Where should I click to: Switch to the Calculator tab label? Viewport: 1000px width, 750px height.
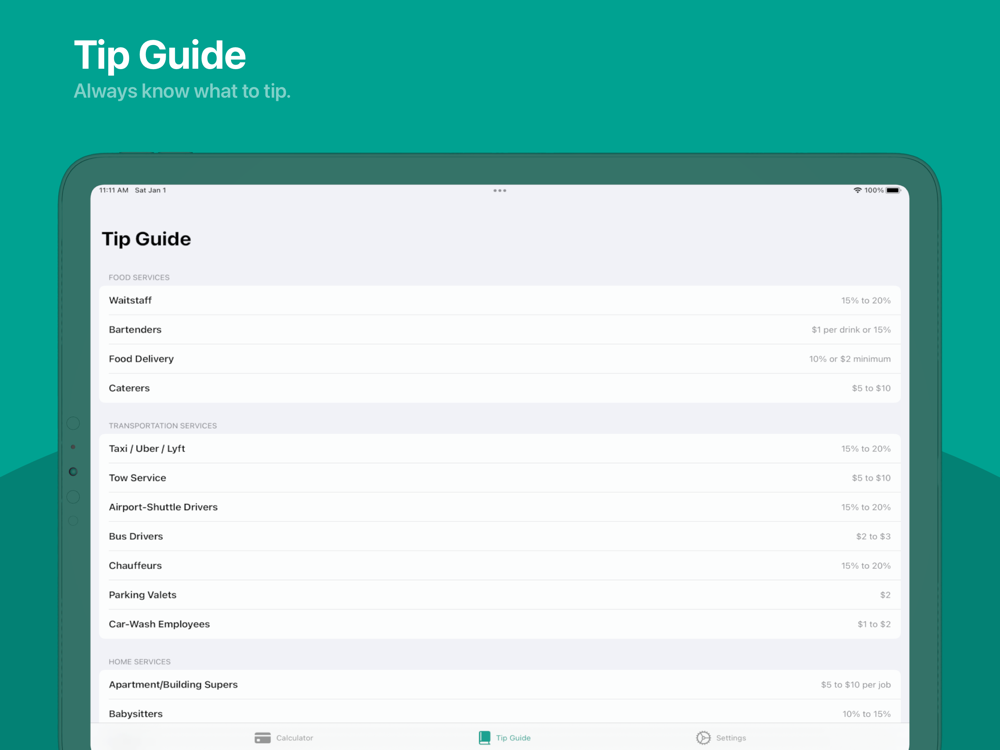pos(295,738)
